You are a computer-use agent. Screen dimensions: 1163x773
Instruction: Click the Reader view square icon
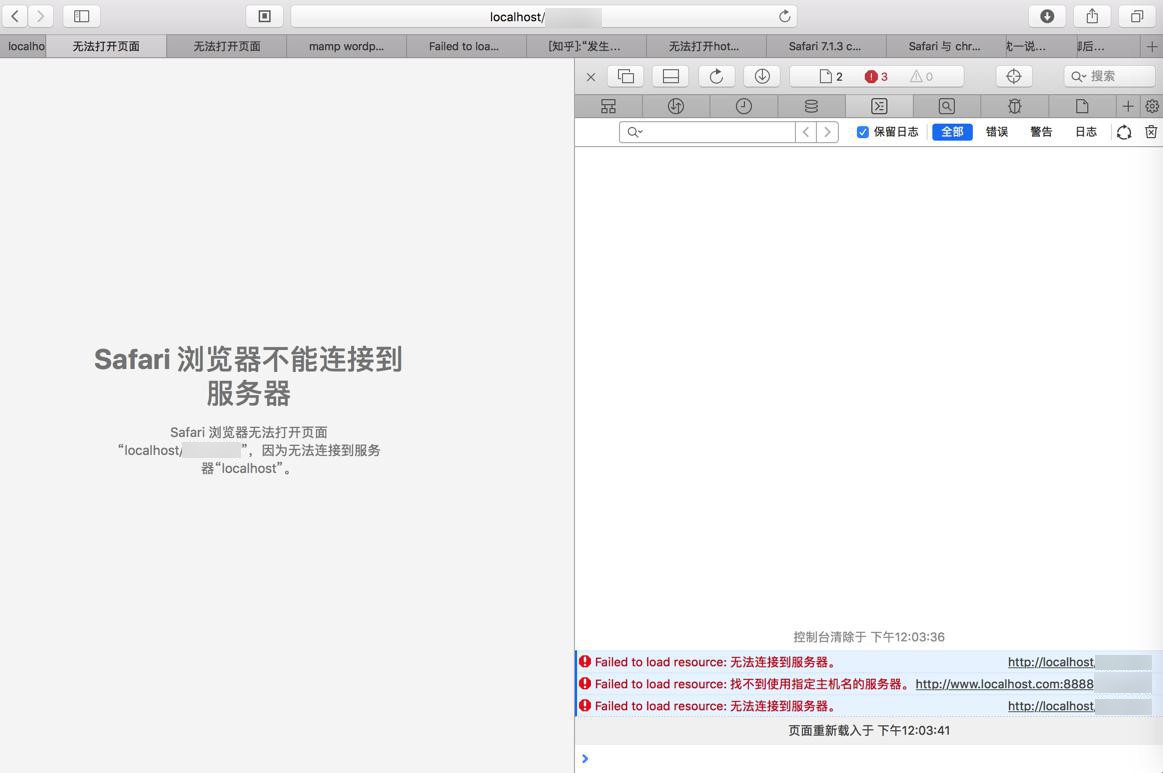265,16
